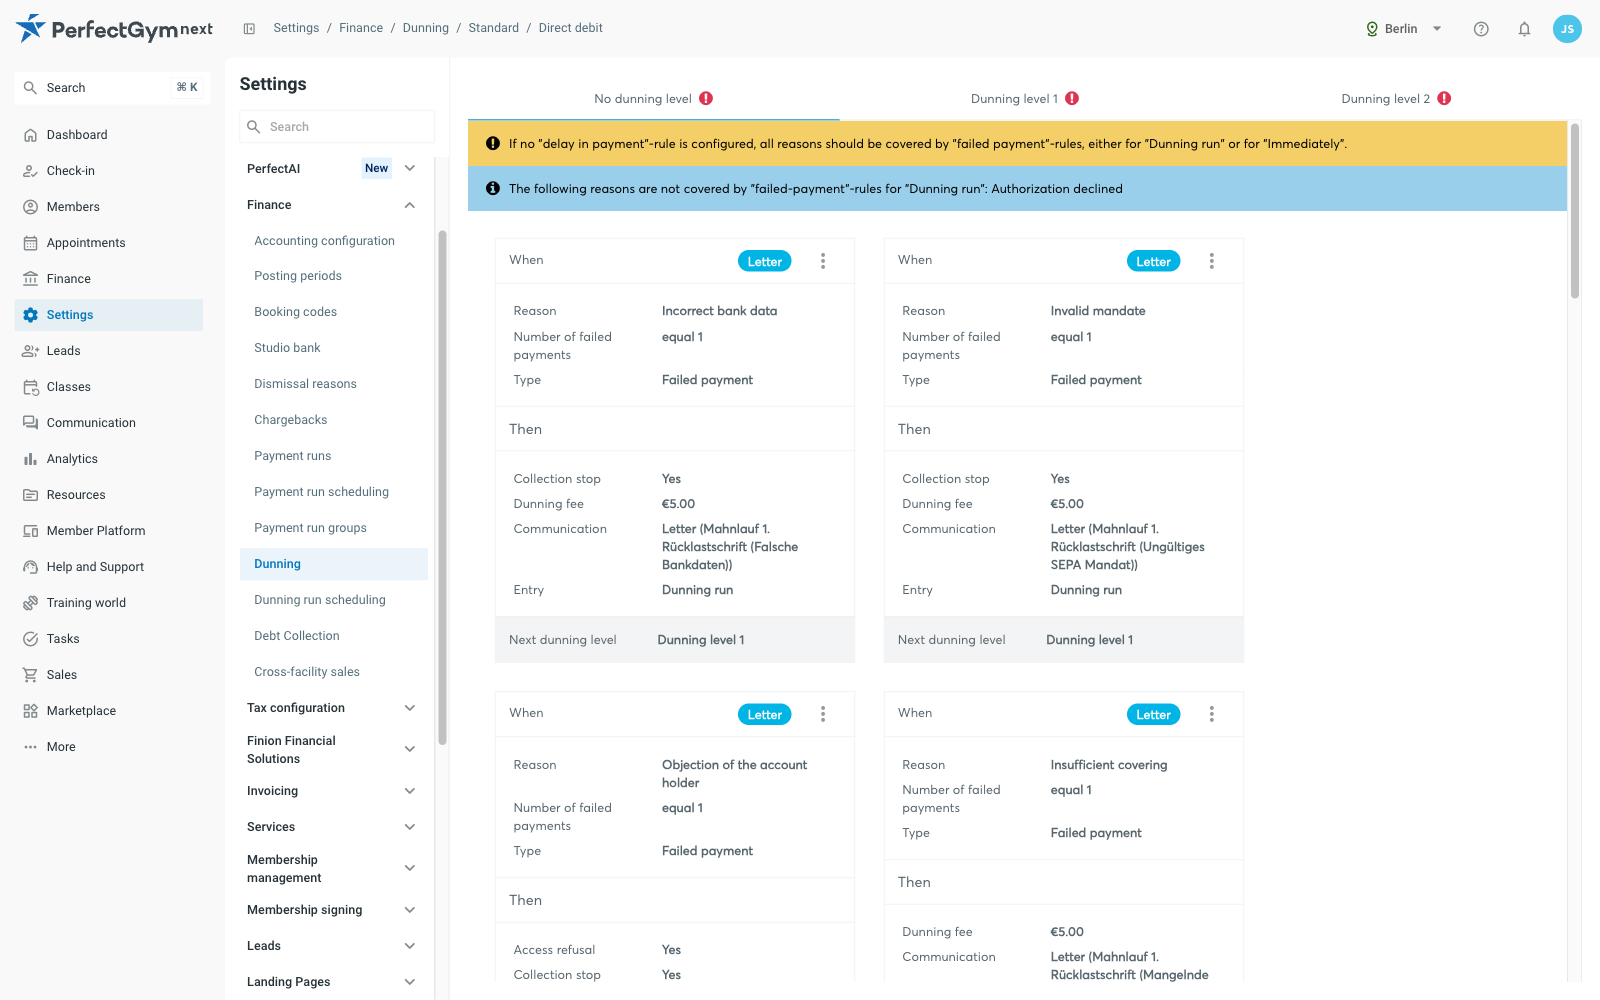This screenshot has height=1000, width=1600.
Task: Open the Berlin location dropdown
Action: 1404,29
